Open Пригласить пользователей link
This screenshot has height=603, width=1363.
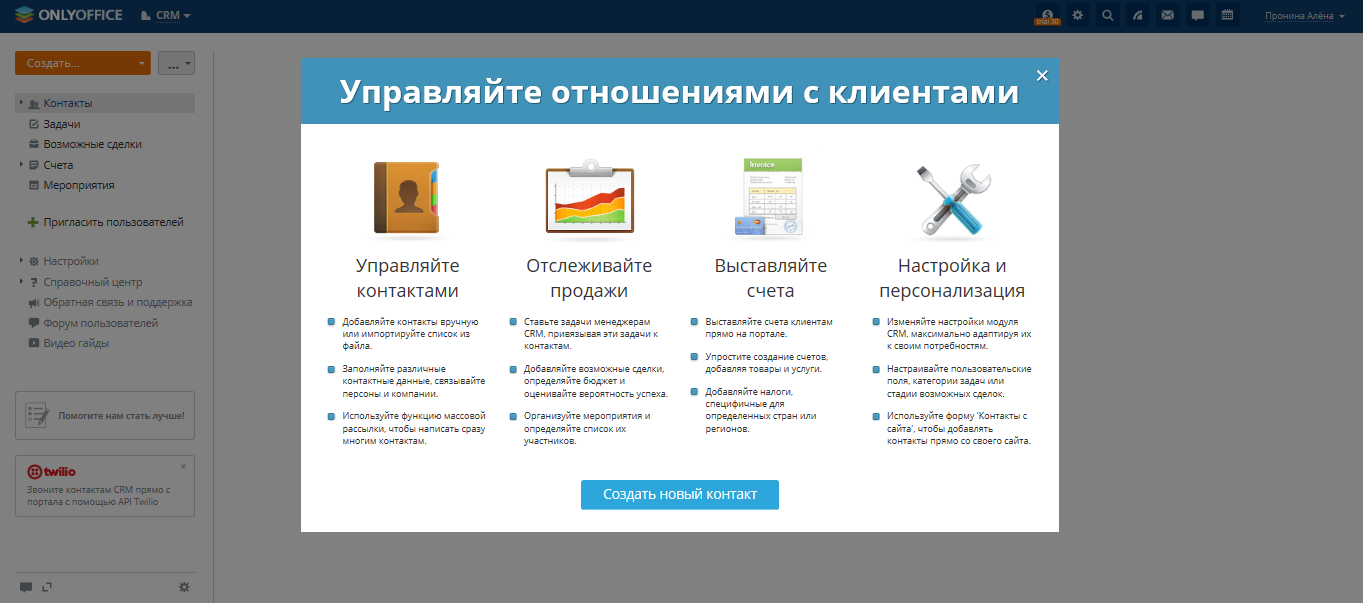tap(100, 221)
